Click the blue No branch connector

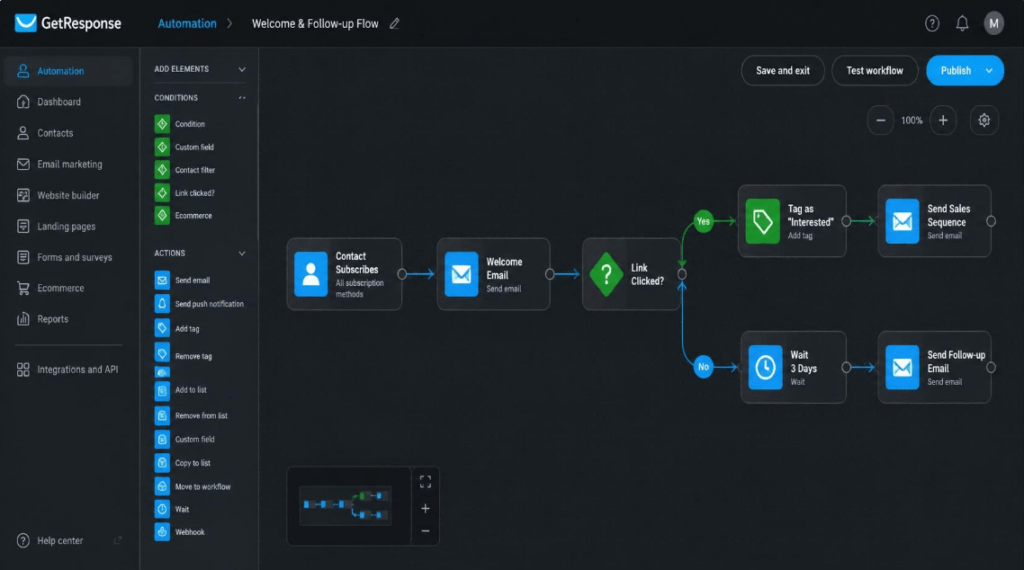(x=703, y=367)
